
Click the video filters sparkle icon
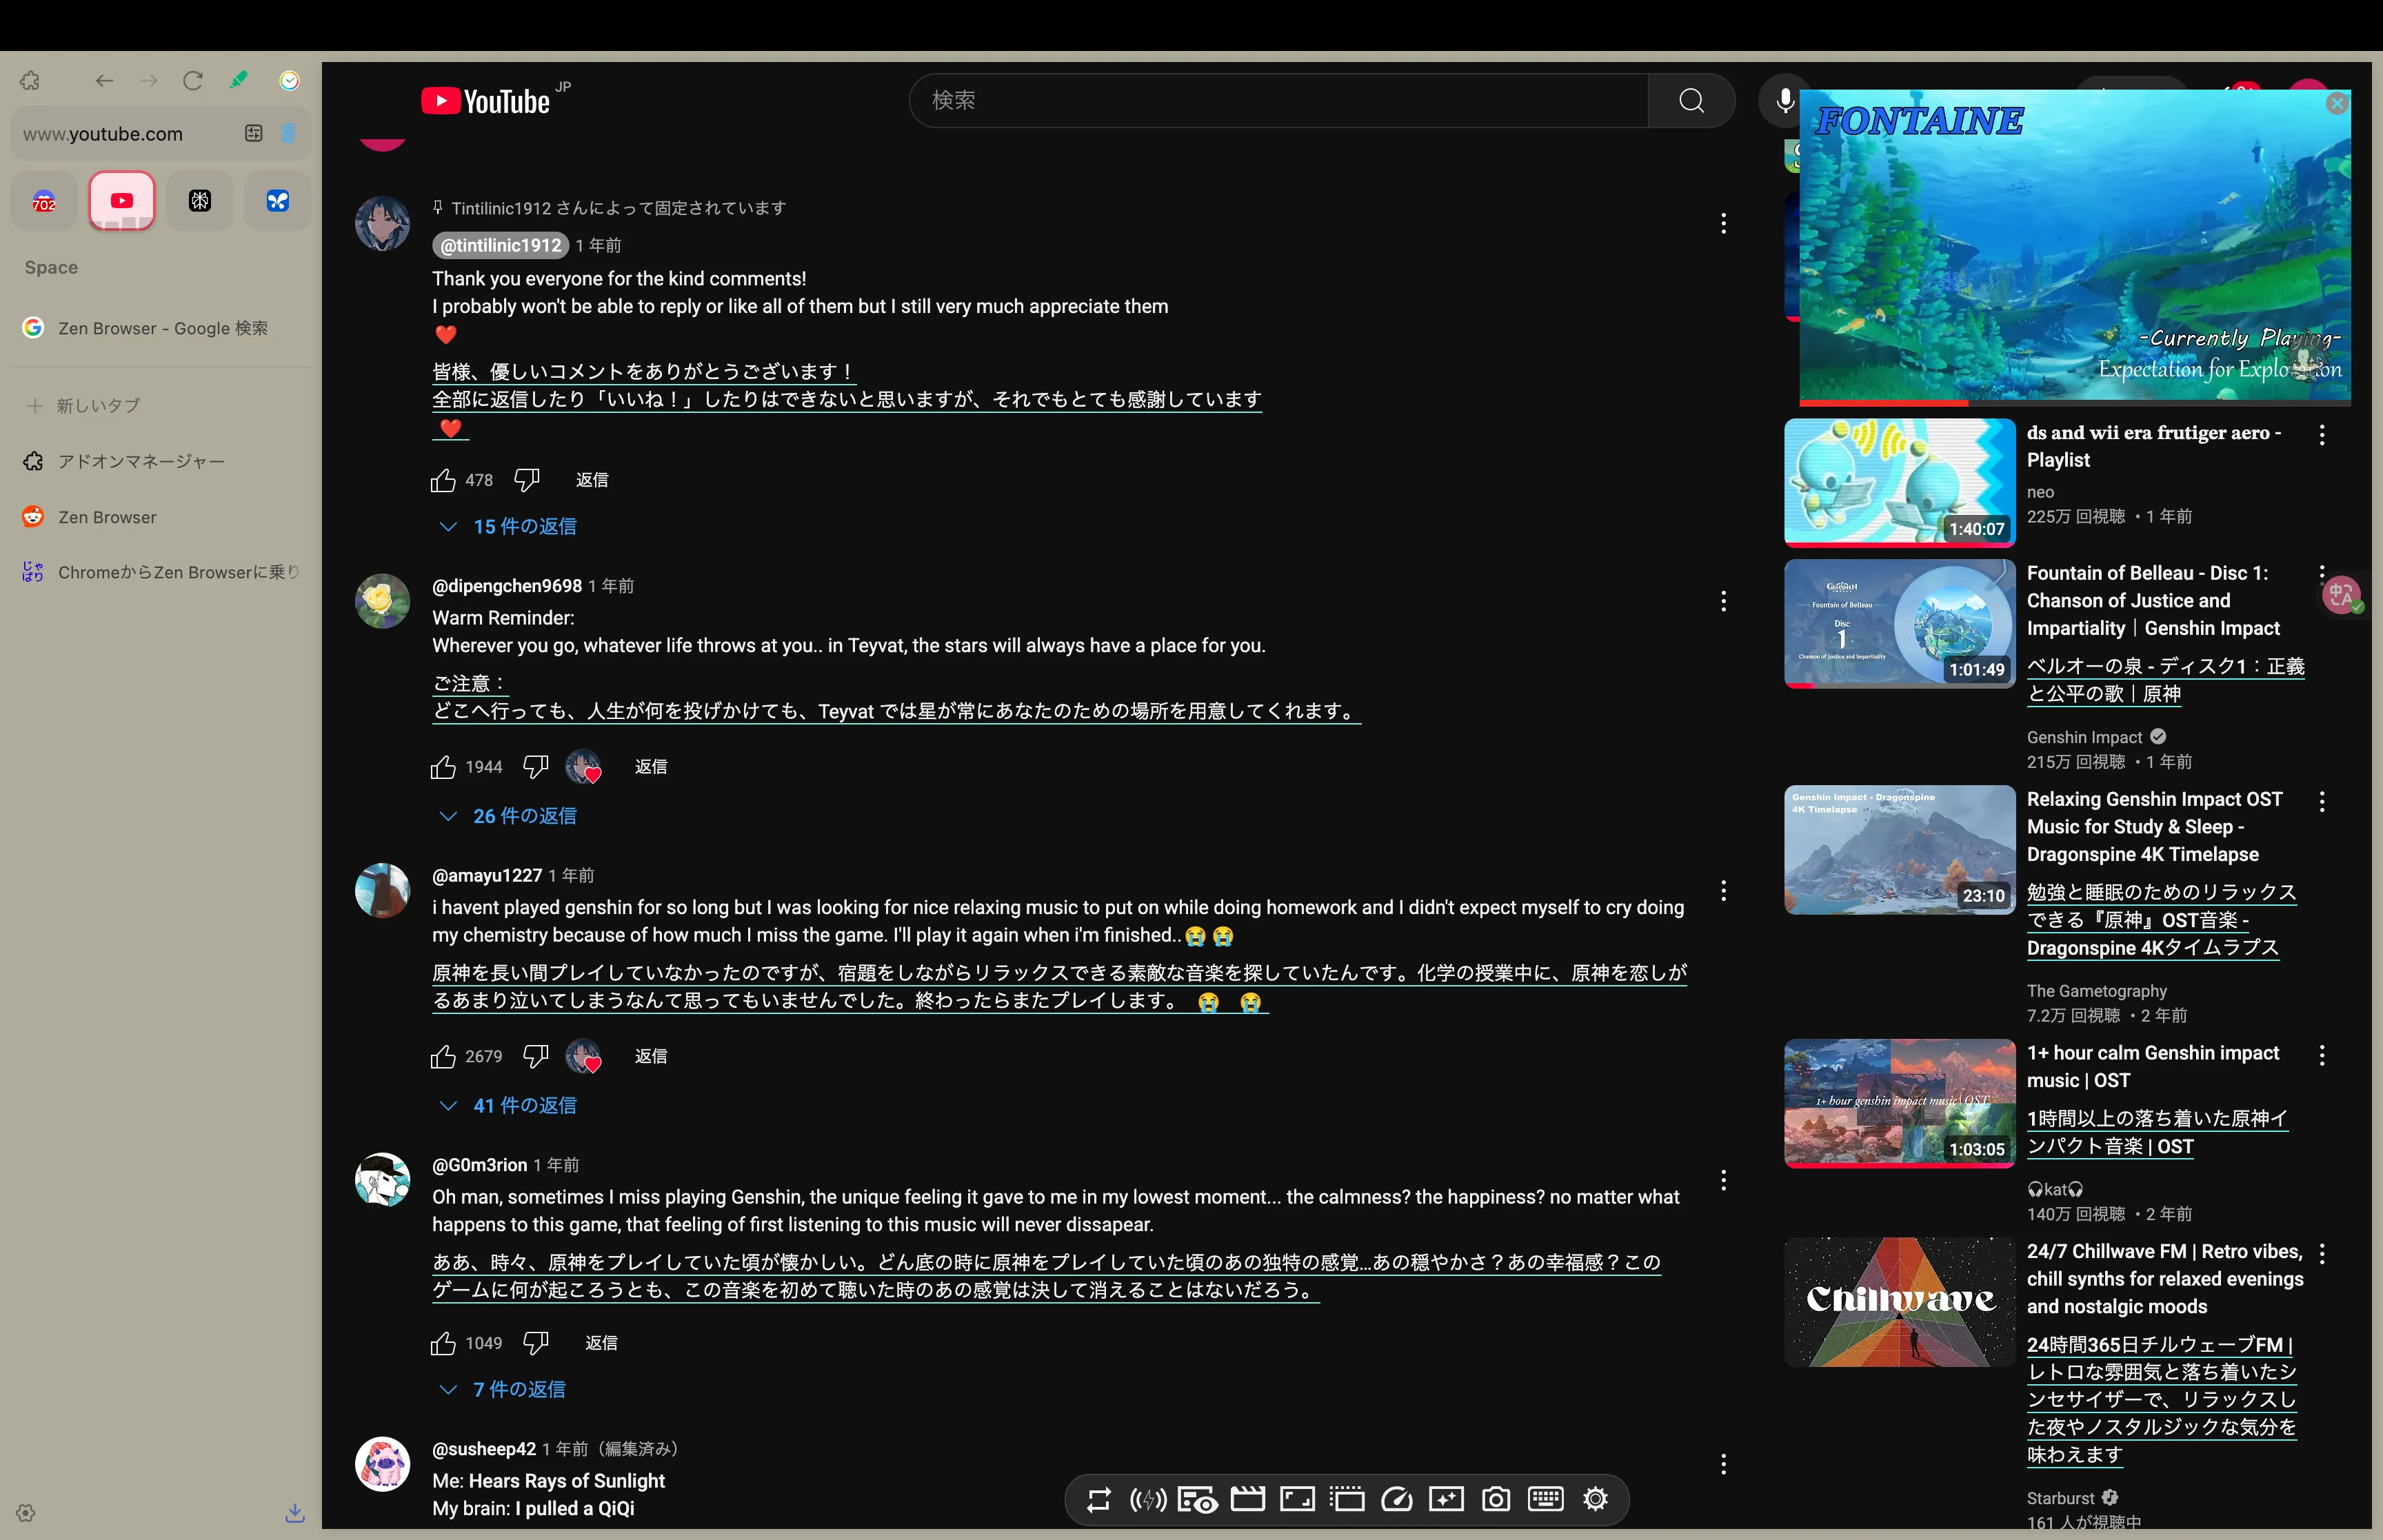click(x=1446, y=1499)
